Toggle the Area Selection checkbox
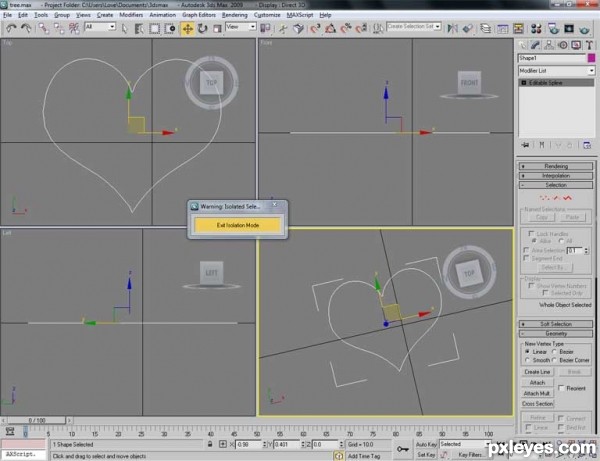The width and height of the screenshot is (600, 461). [x=527, y=250]
